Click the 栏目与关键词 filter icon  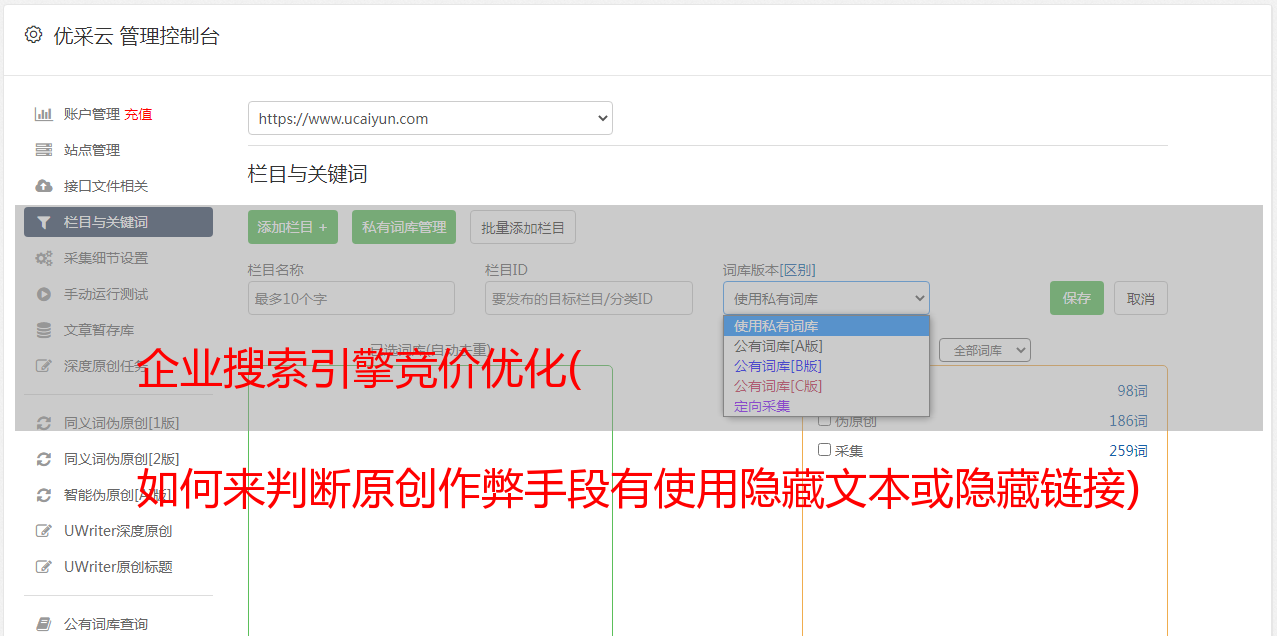(43, 222)
